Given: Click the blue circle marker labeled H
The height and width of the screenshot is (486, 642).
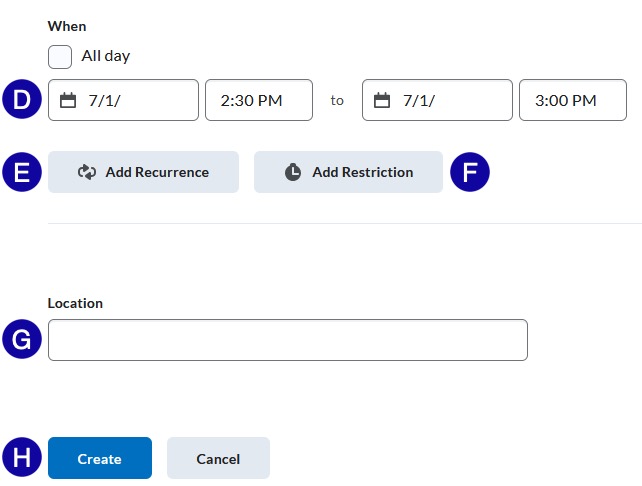Looking at the screenshot, I should [22, 457].
